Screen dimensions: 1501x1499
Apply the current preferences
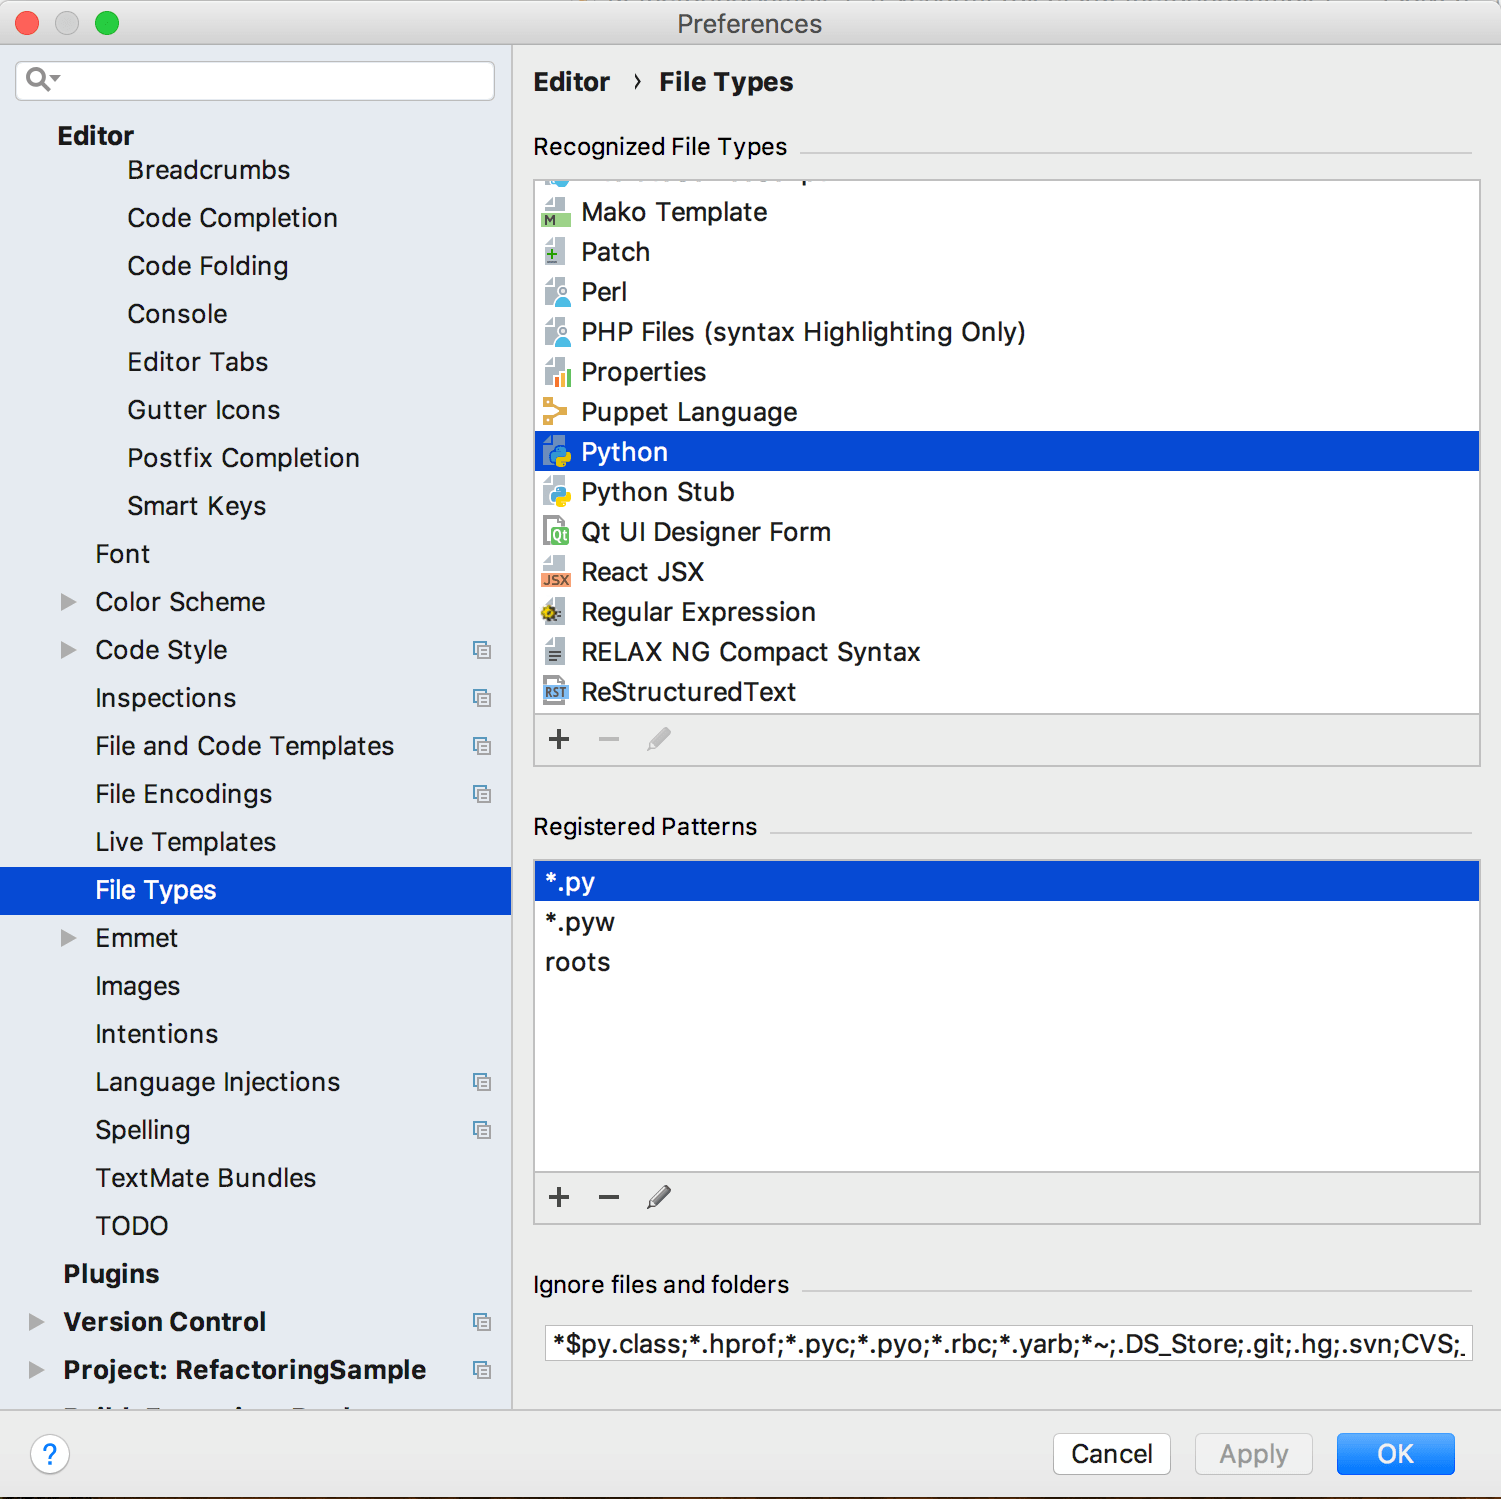(1253, 1454)
